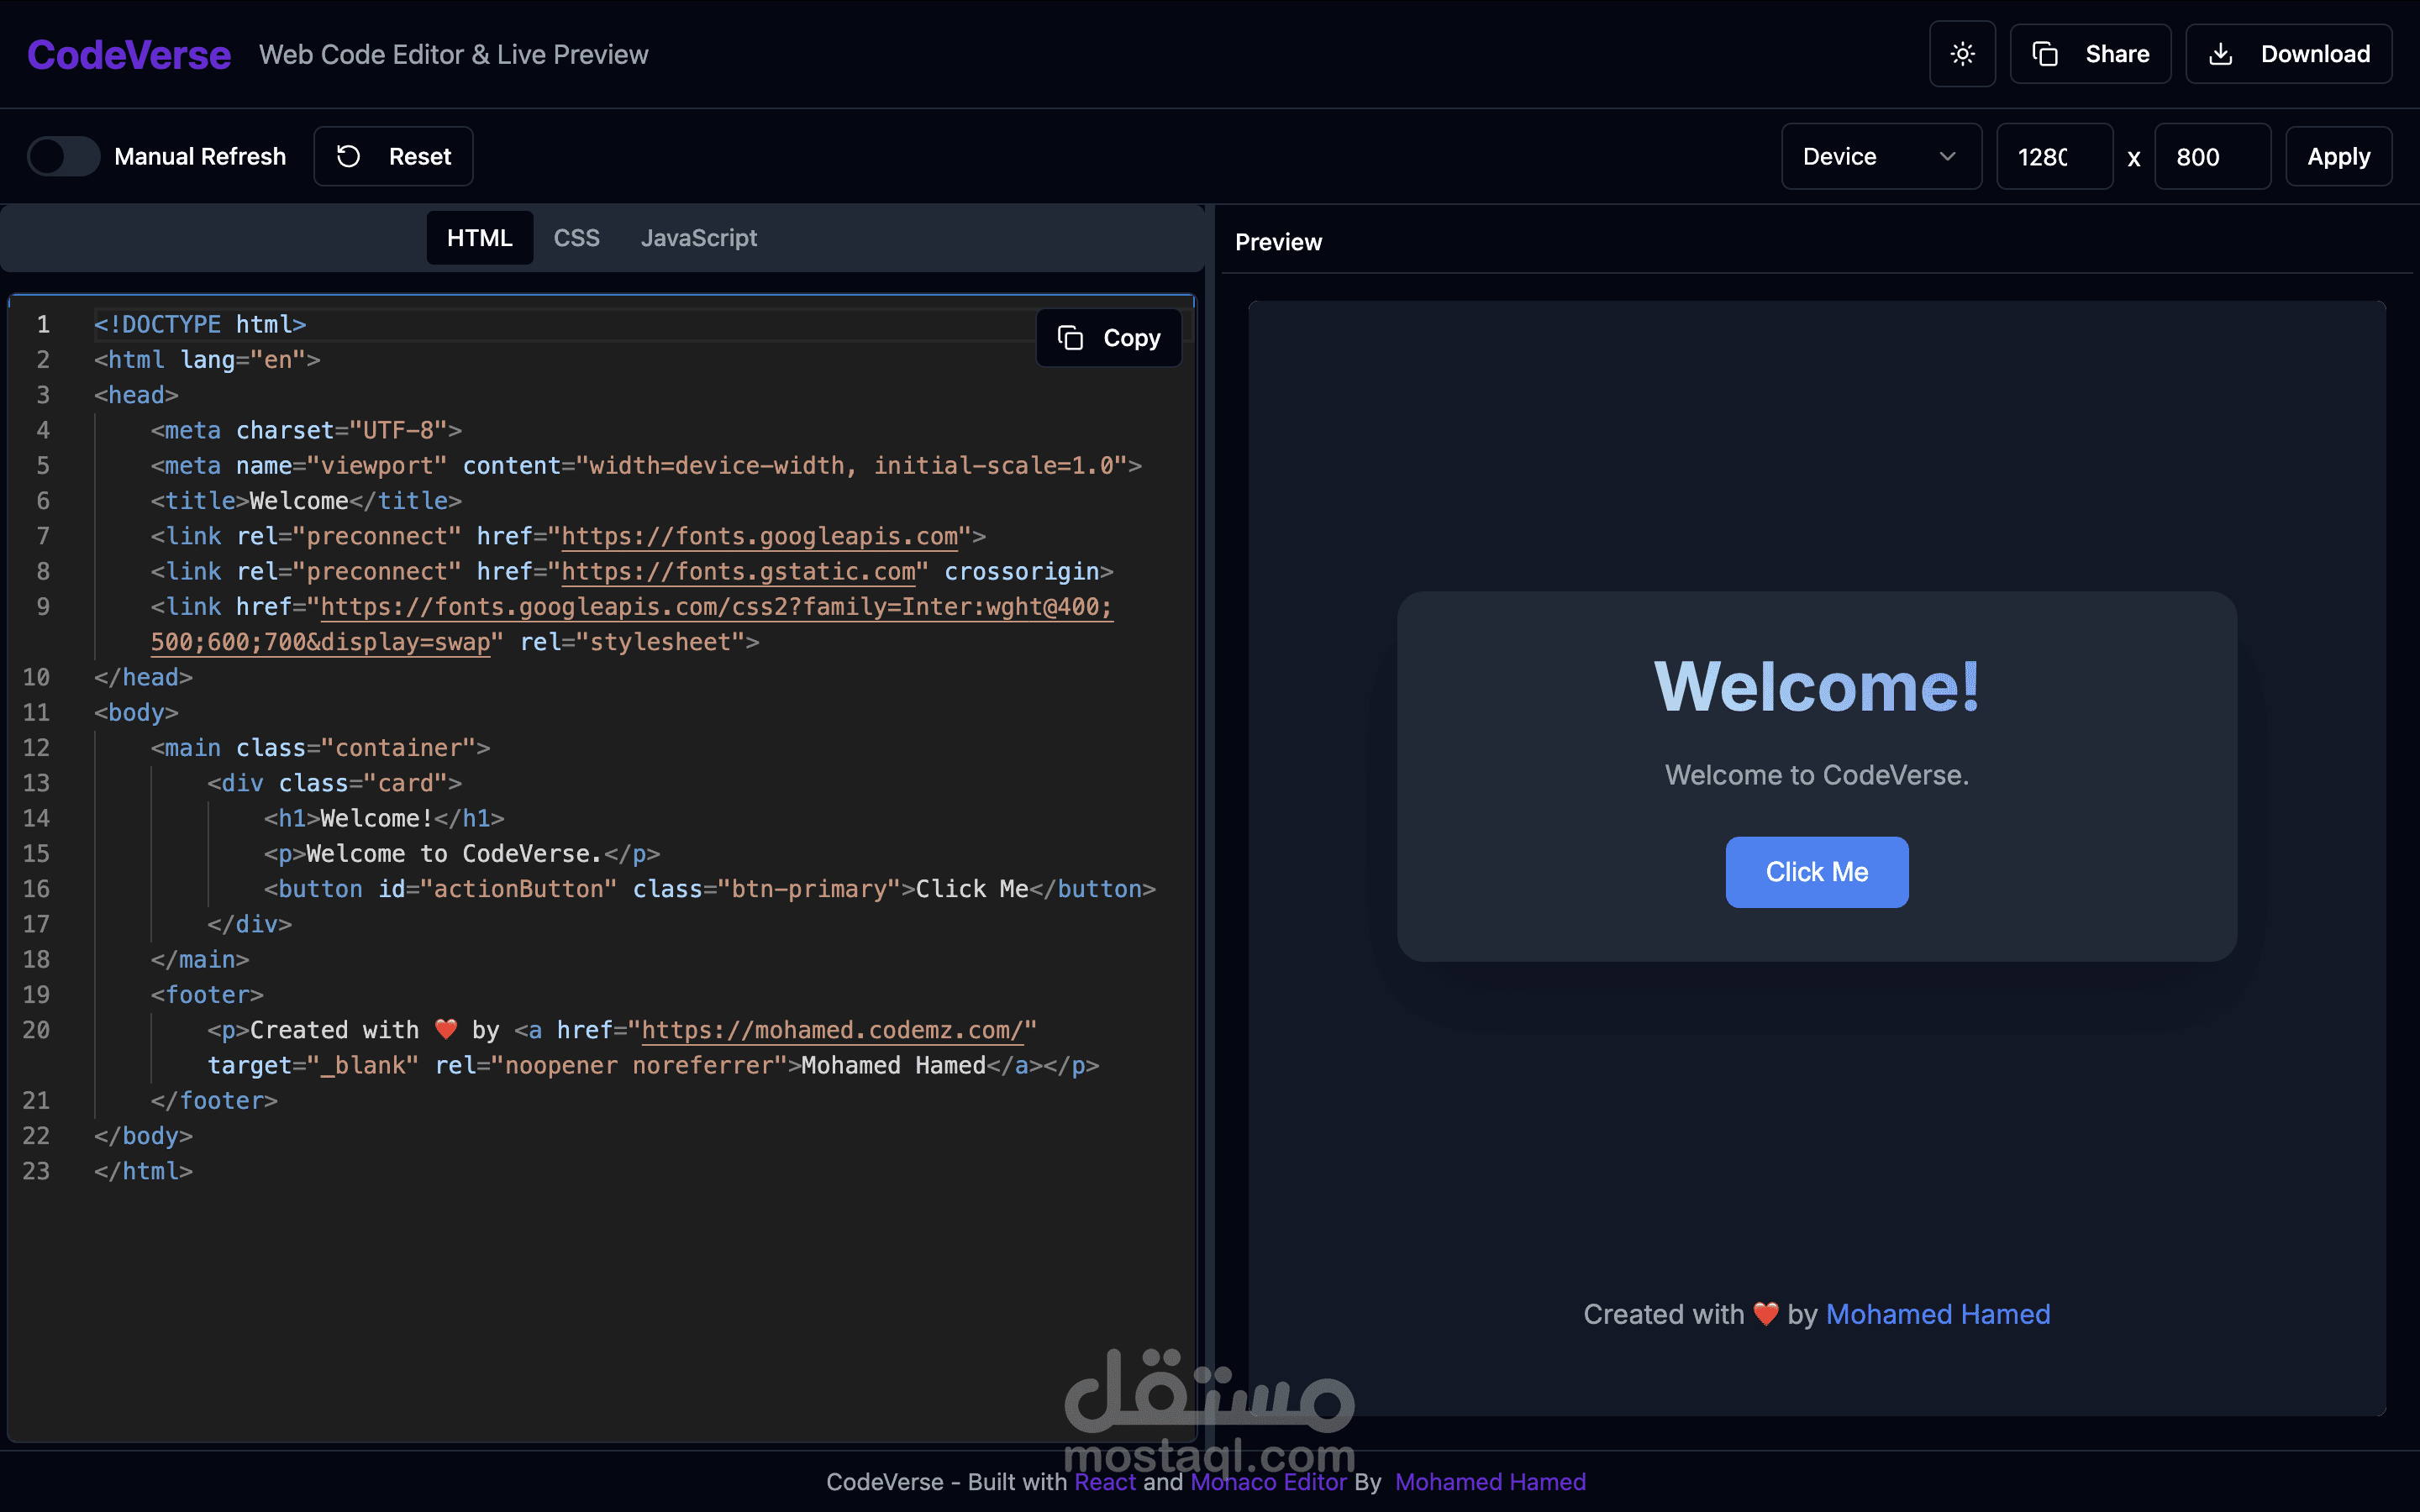Image resolution: width=2420 pixels, height=1512 pixels.
Task: Click the Share button label
Action: pyautogui.click(x=2117, y=54)
